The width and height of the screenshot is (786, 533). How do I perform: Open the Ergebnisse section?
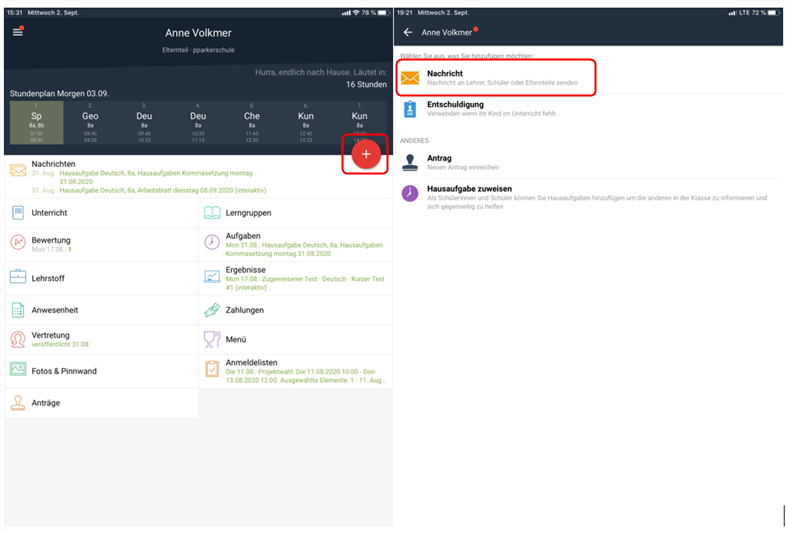point(295,278)
